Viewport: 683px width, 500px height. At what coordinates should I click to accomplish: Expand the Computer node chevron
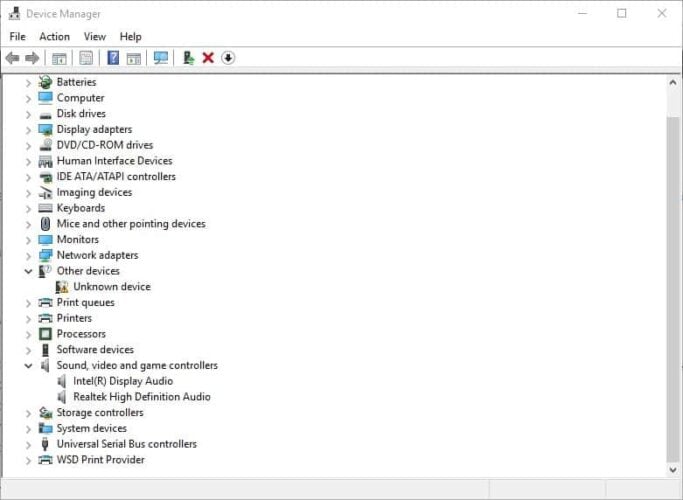28,98
